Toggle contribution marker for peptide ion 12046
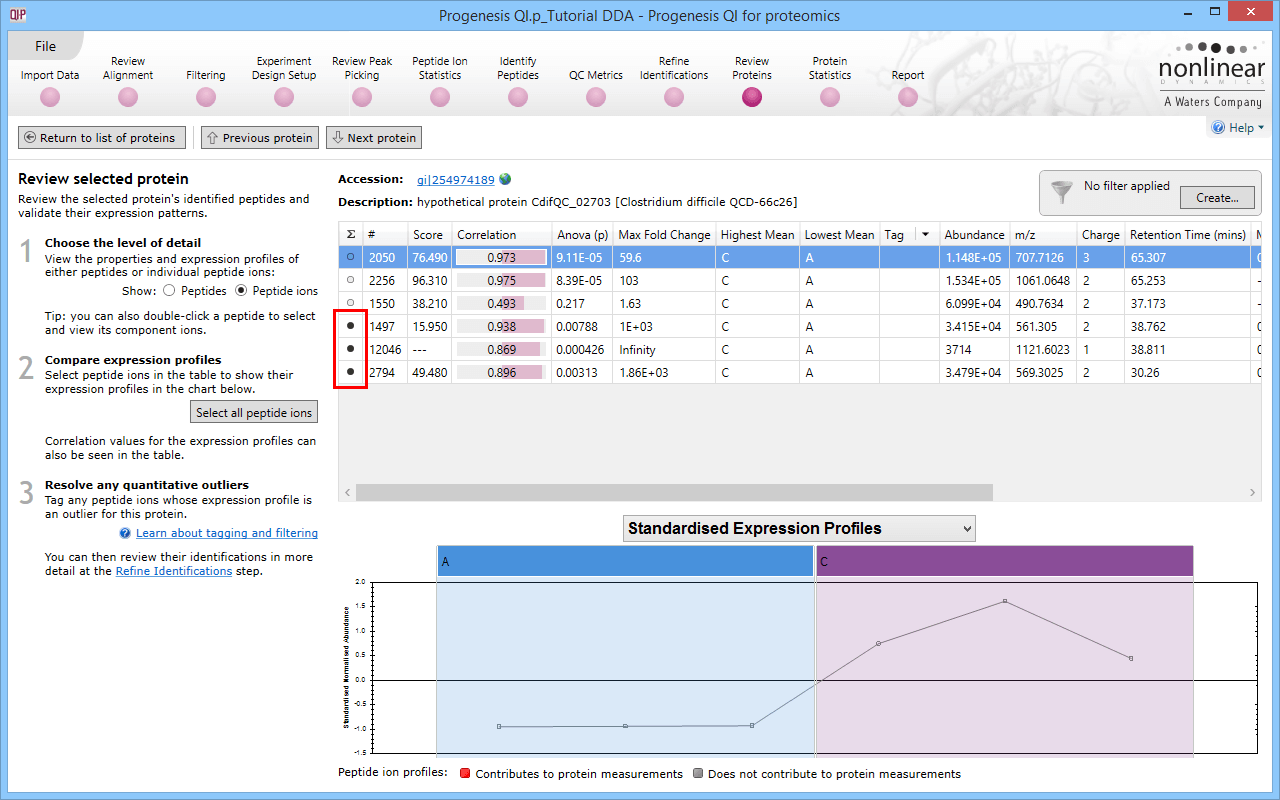Viewport: 1280px width, 800px height. (350, 349)
